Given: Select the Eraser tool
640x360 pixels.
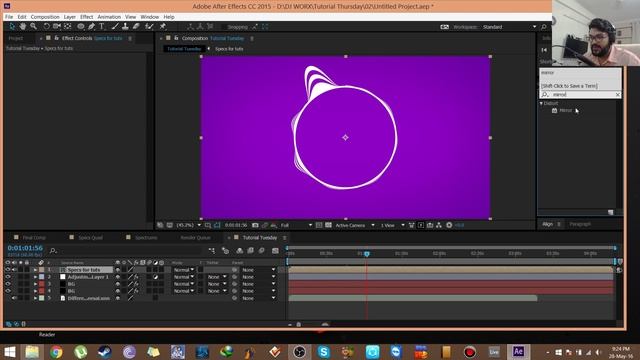Looking at the screenshot, I should click(x=136, y=27).
